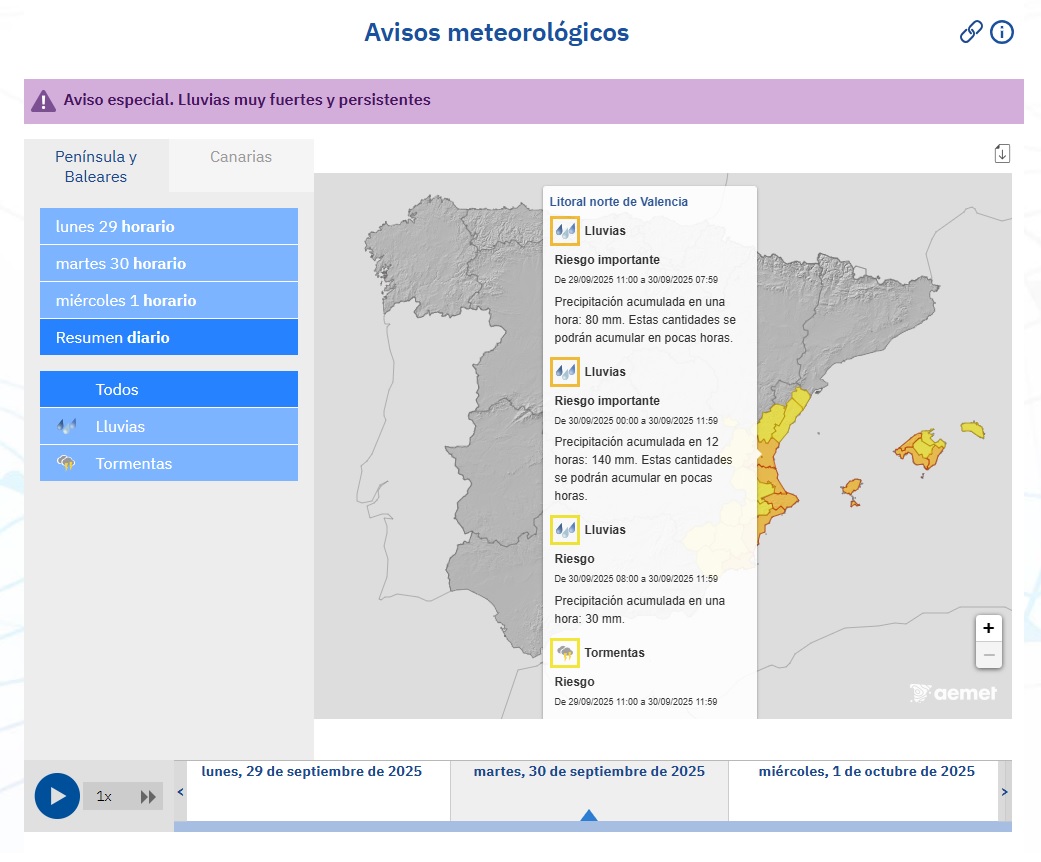Advance playback speed with the fast-forward control
The image size is (1041, 862).
(148, 796)
